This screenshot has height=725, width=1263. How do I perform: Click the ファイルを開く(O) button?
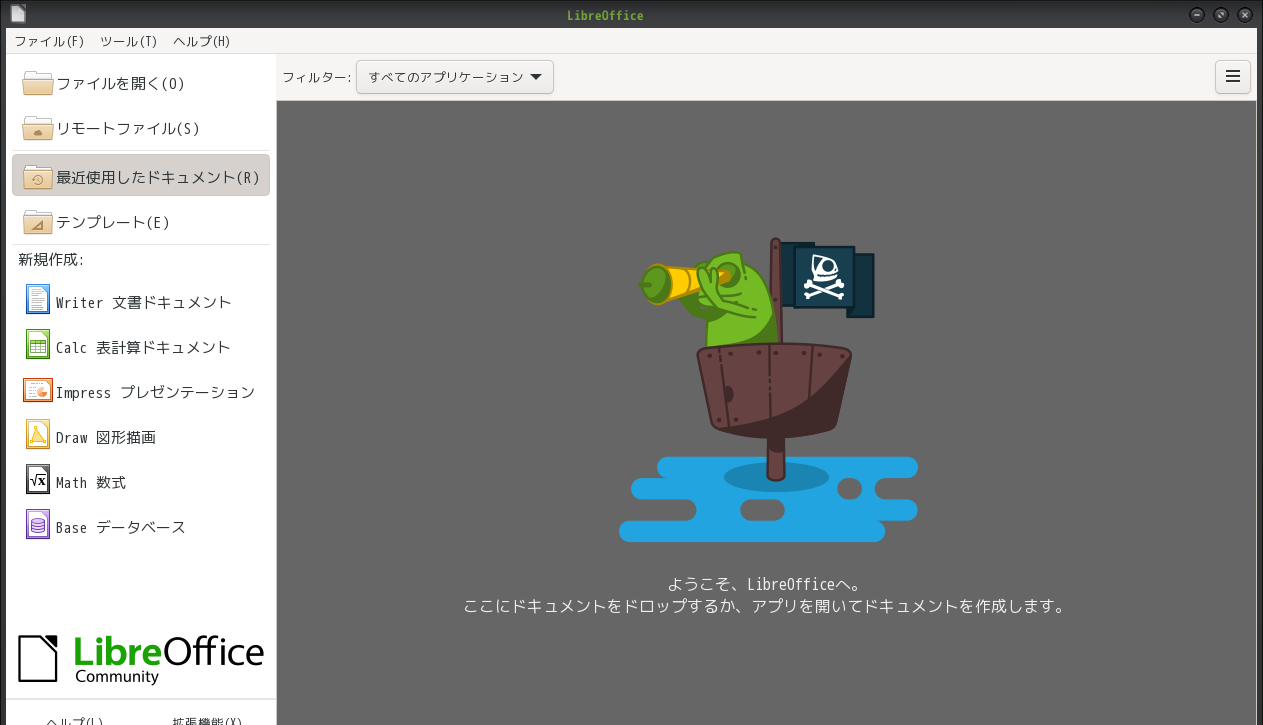(141, 84)
